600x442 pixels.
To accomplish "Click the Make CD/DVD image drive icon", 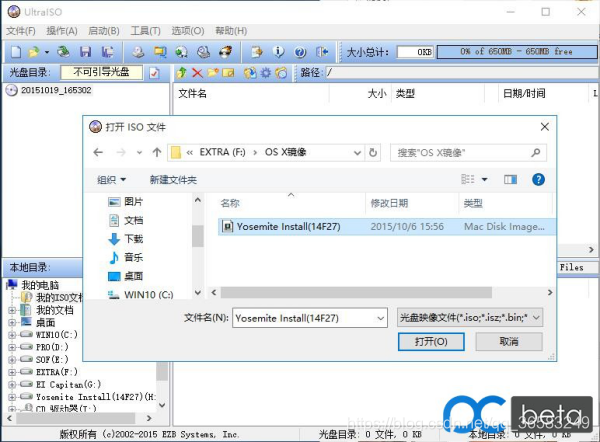I will click(x=139, y=52).
